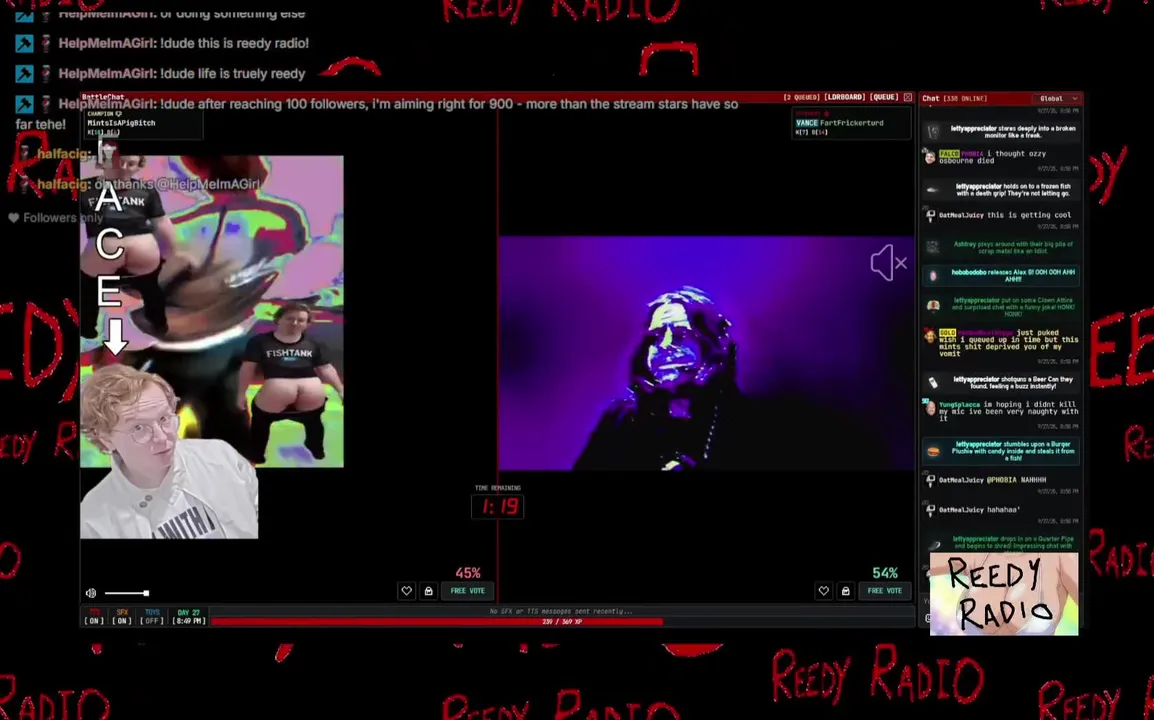Image resolution: width=1154 pixels, height=720 pixels.
Task: Open the Global chat channel dropdown
Action: pyautogui.click(x=1058, y=98)
